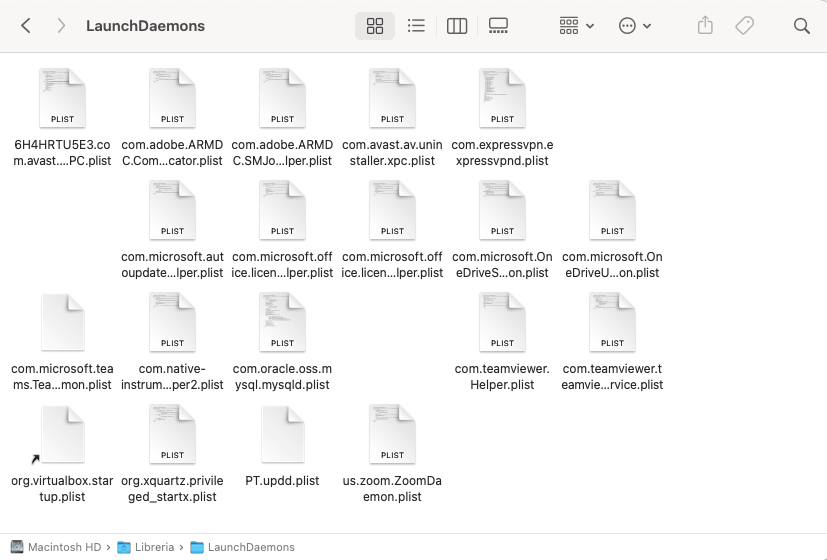Select com.expressvpn.expressvpnd.plist icon
This screenshot has height=560, width=827.
point(502,98)
